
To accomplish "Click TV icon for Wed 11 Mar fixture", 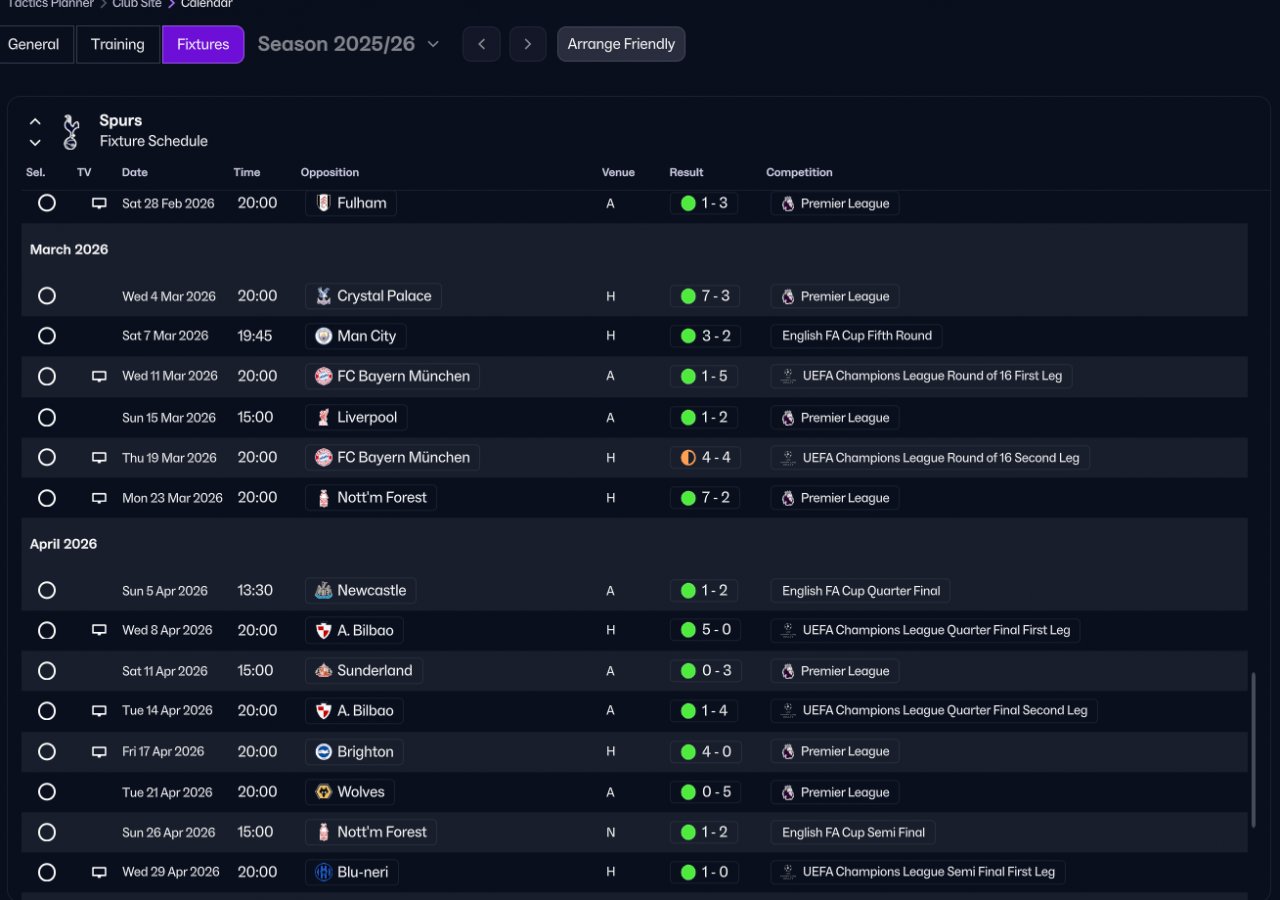I will point(99,376).
